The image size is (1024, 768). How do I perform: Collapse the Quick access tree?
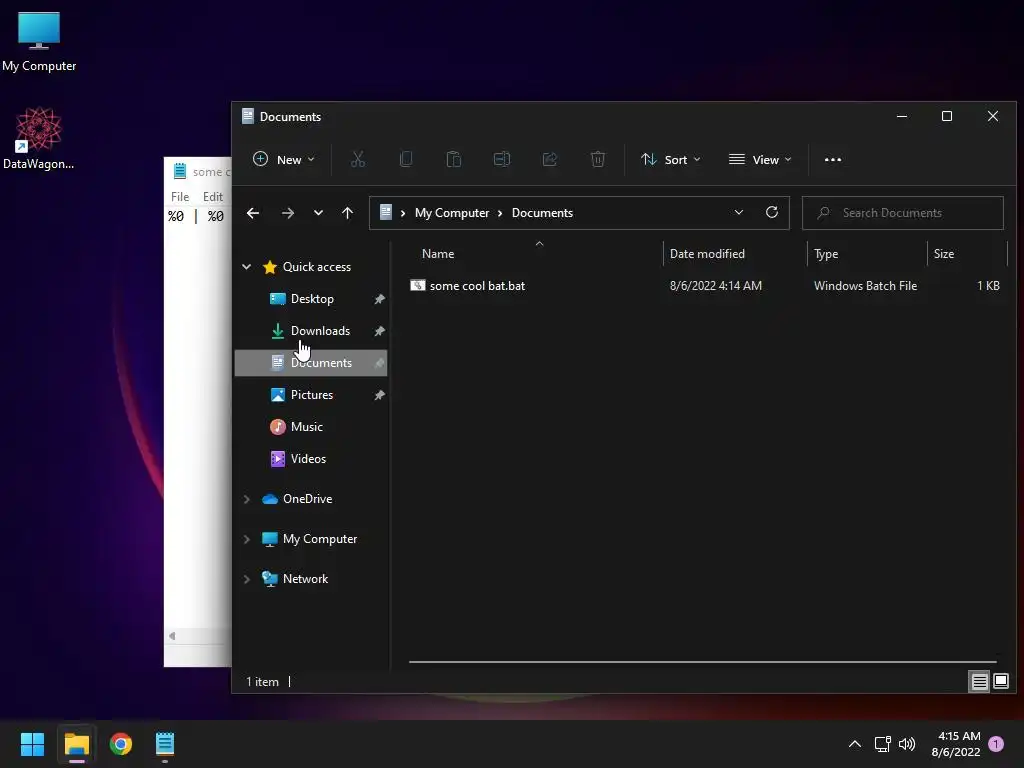(x=246, y=266)
